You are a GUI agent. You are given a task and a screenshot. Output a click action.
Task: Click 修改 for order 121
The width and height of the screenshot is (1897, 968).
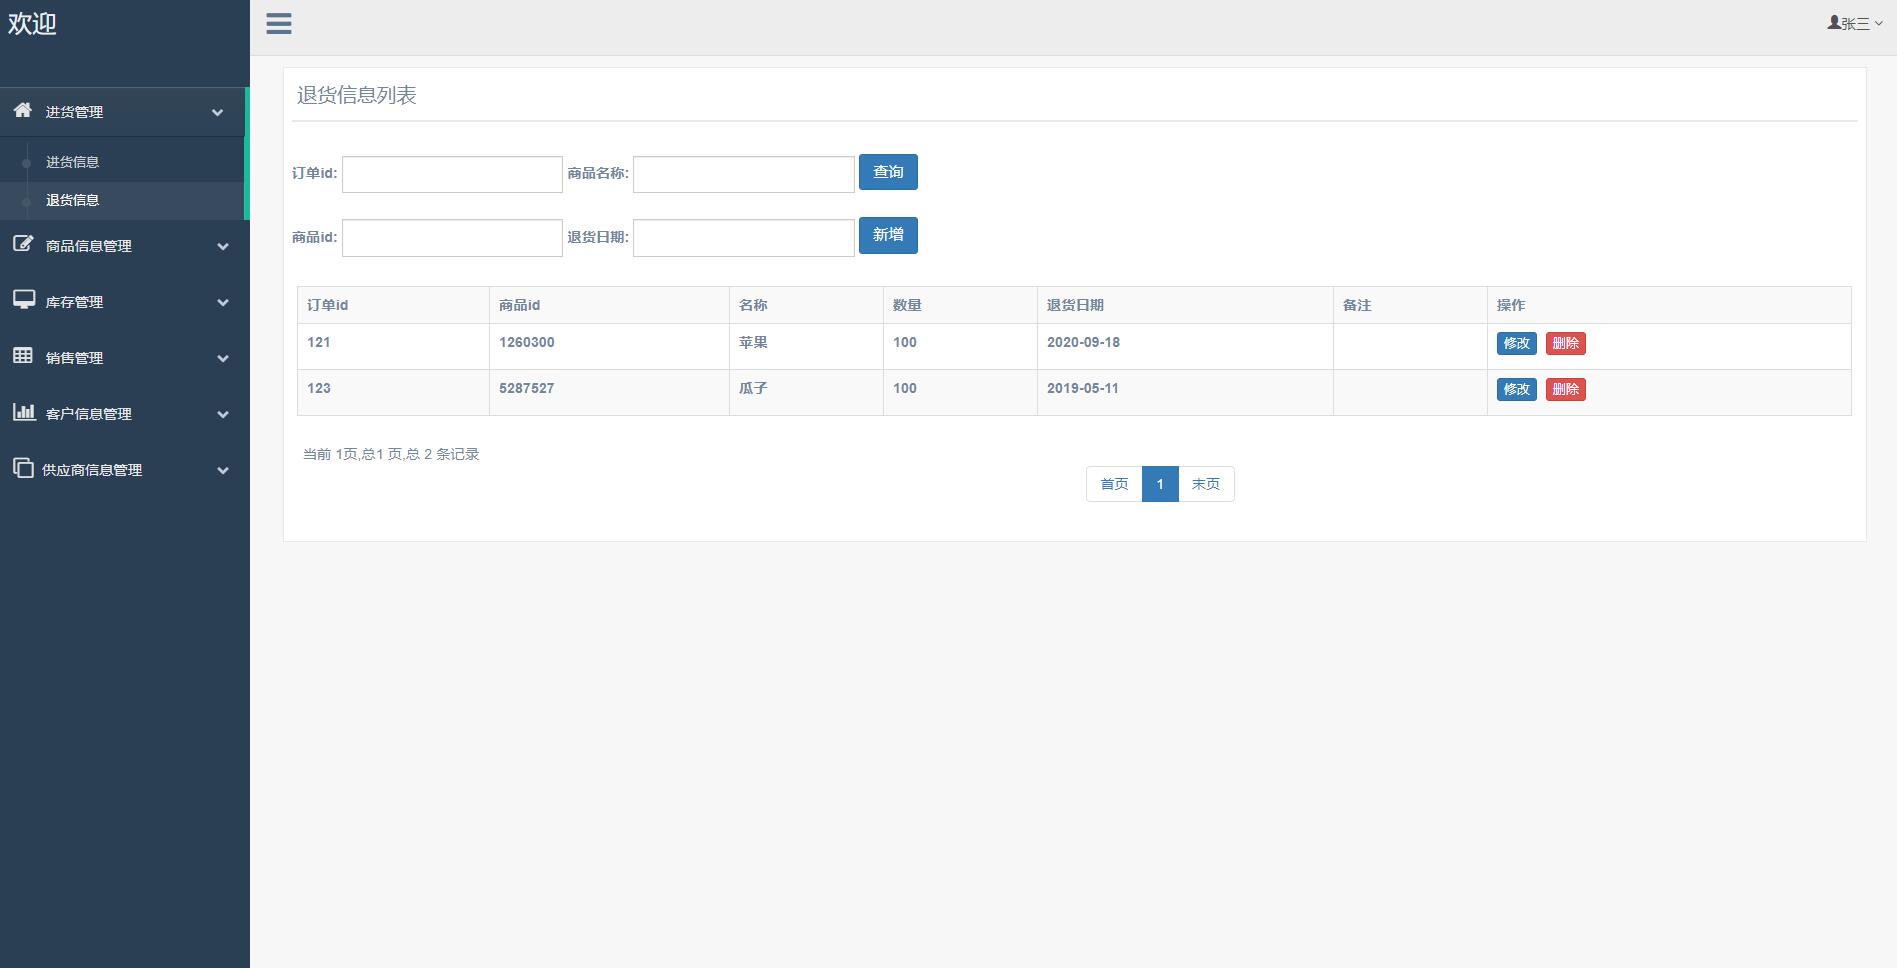pos(1516,343)
